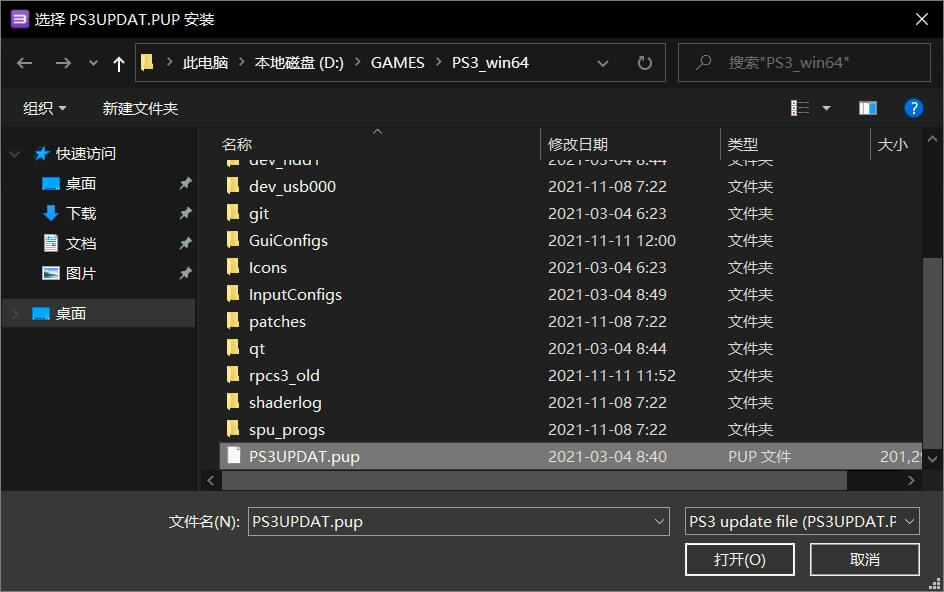Navigate to GAMES in the breadcrumb bar

(x=397, y=62)
